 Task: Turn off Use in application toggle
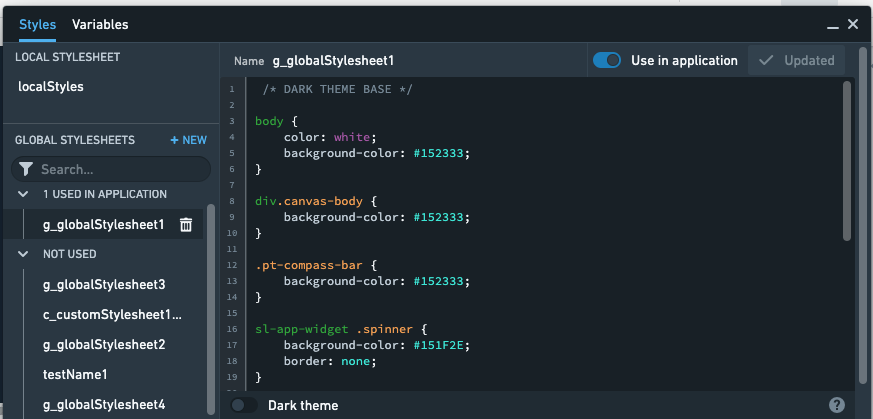[x=607, y=60]
